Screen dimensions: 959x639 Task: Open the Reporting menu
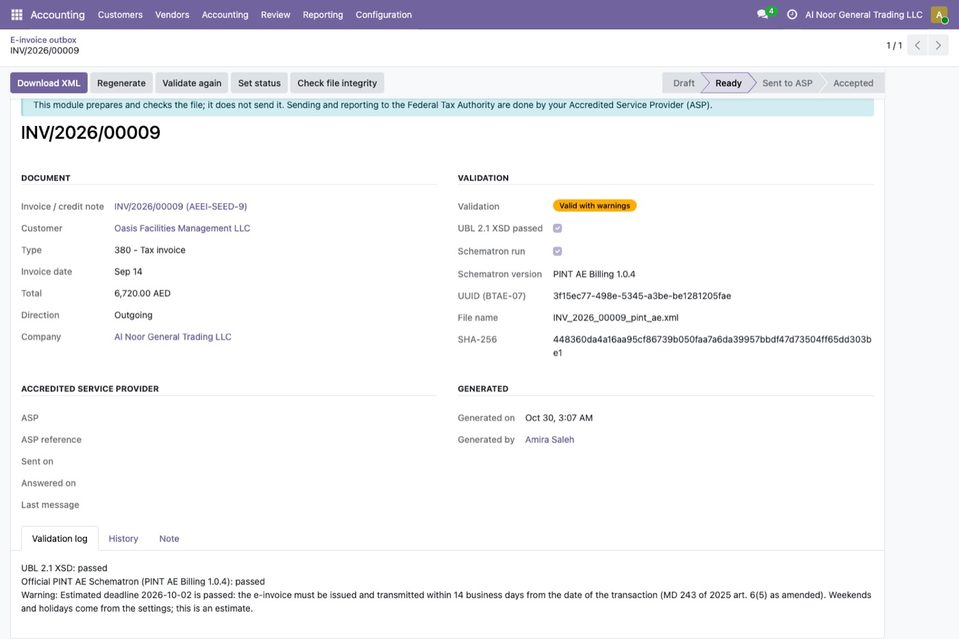coord(323,15)
